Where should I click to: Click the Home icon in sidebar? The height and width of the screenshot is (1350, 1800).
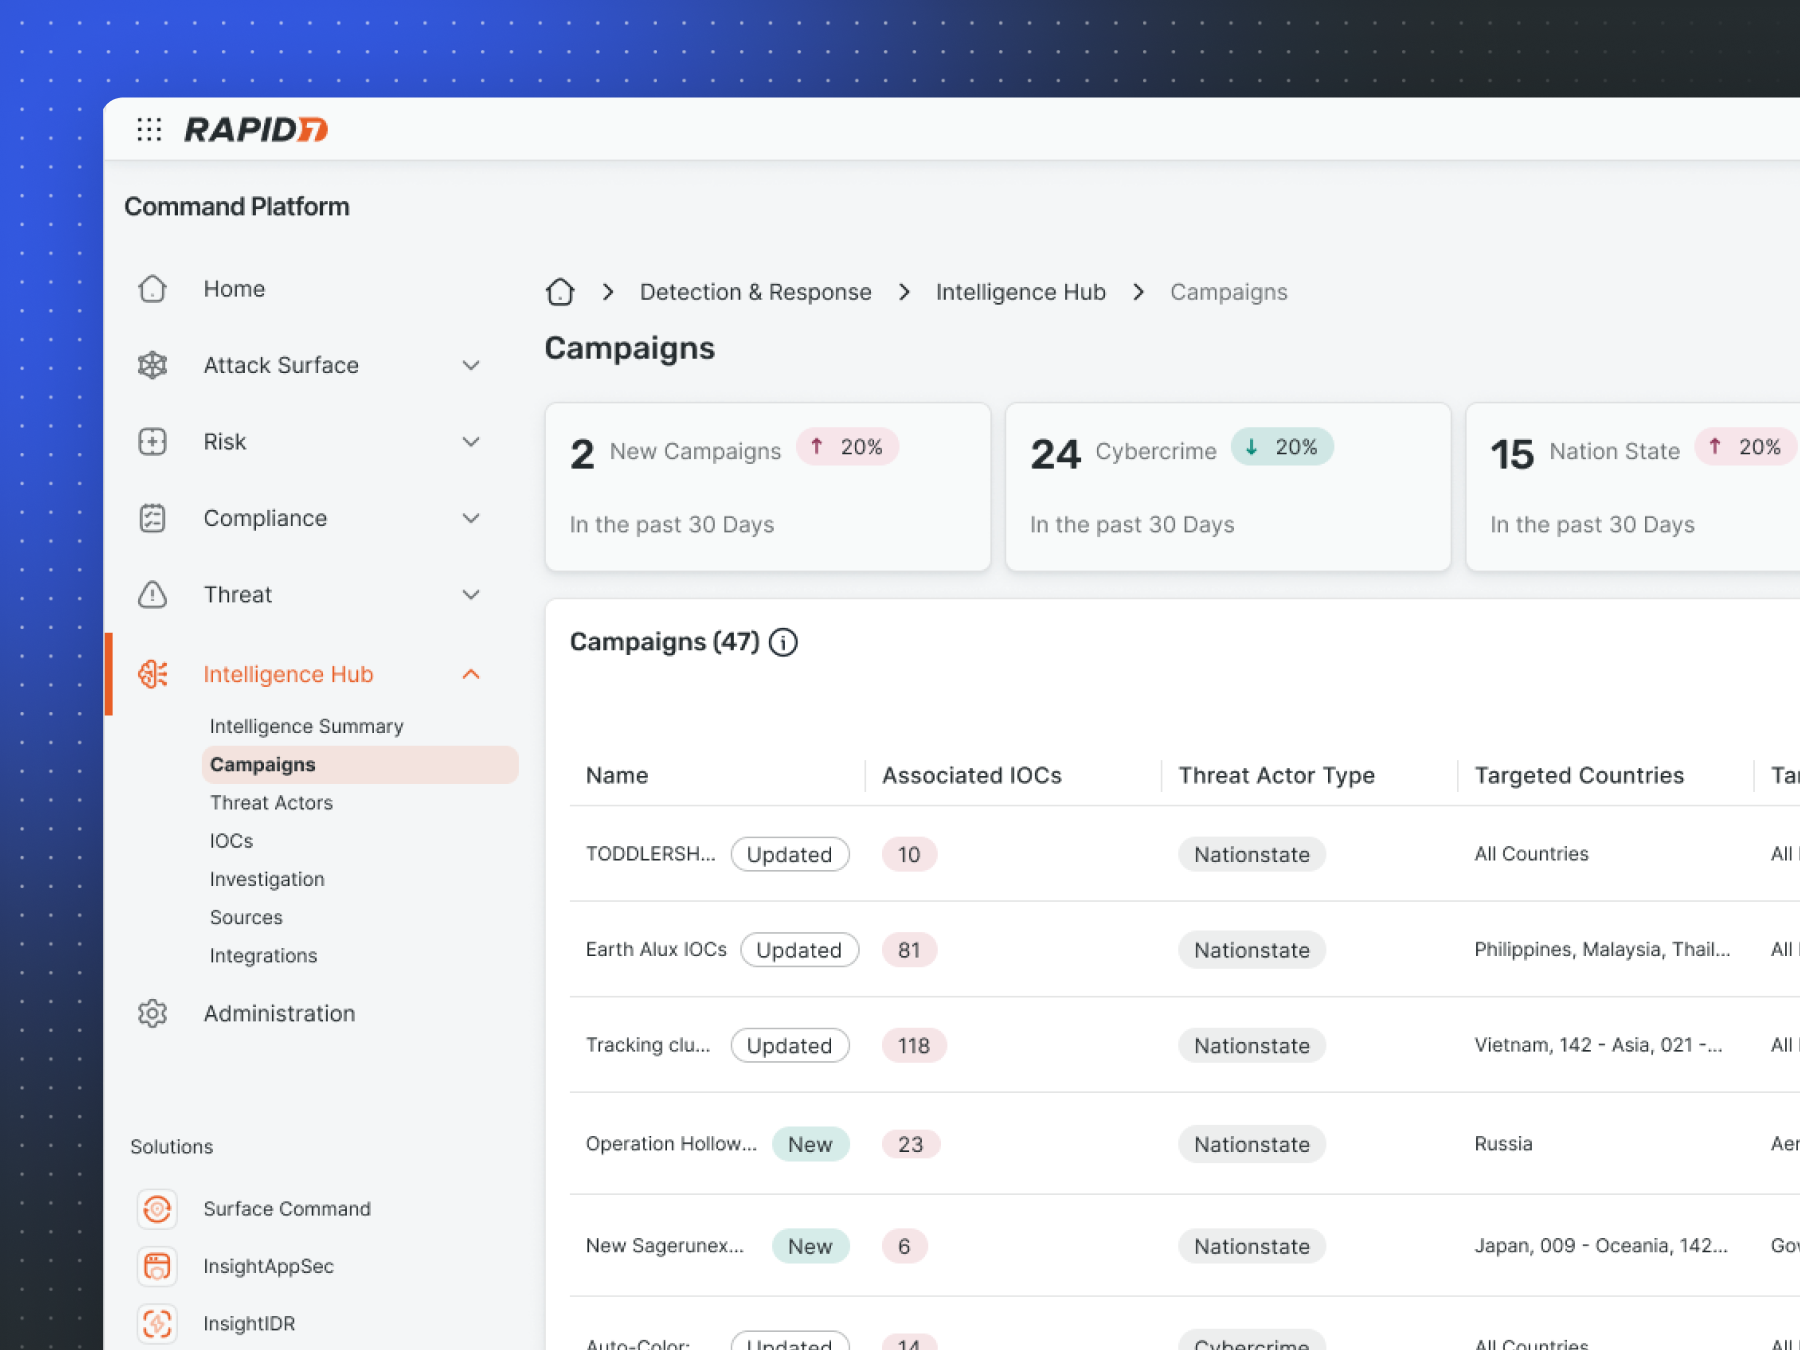click(x=152, y=289)
